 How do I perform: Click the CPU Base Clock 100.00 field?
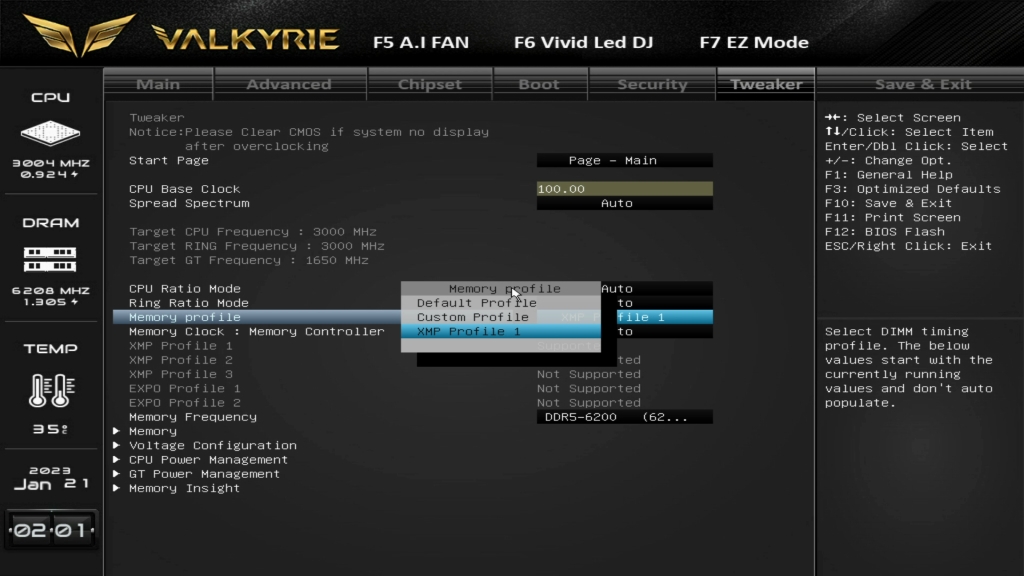(x=624, y=189)
